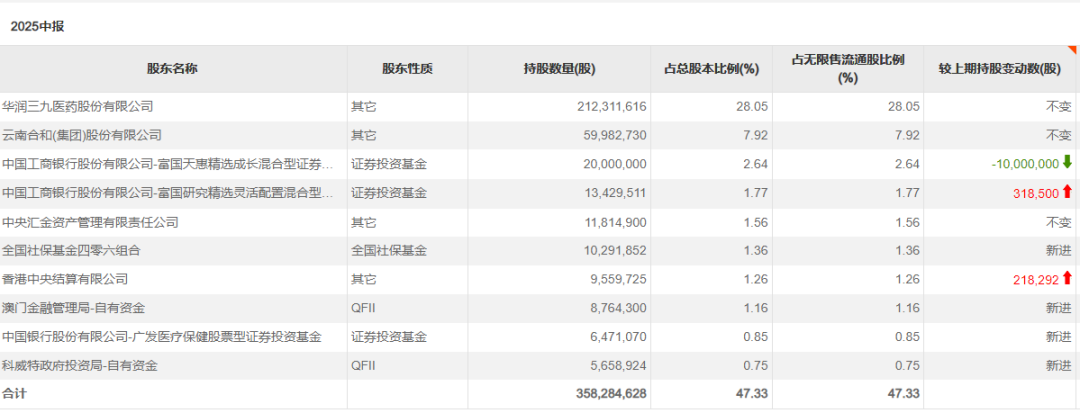
Task: Click the green down arrow beside -10,000,000
Action: click(1068, 162)
